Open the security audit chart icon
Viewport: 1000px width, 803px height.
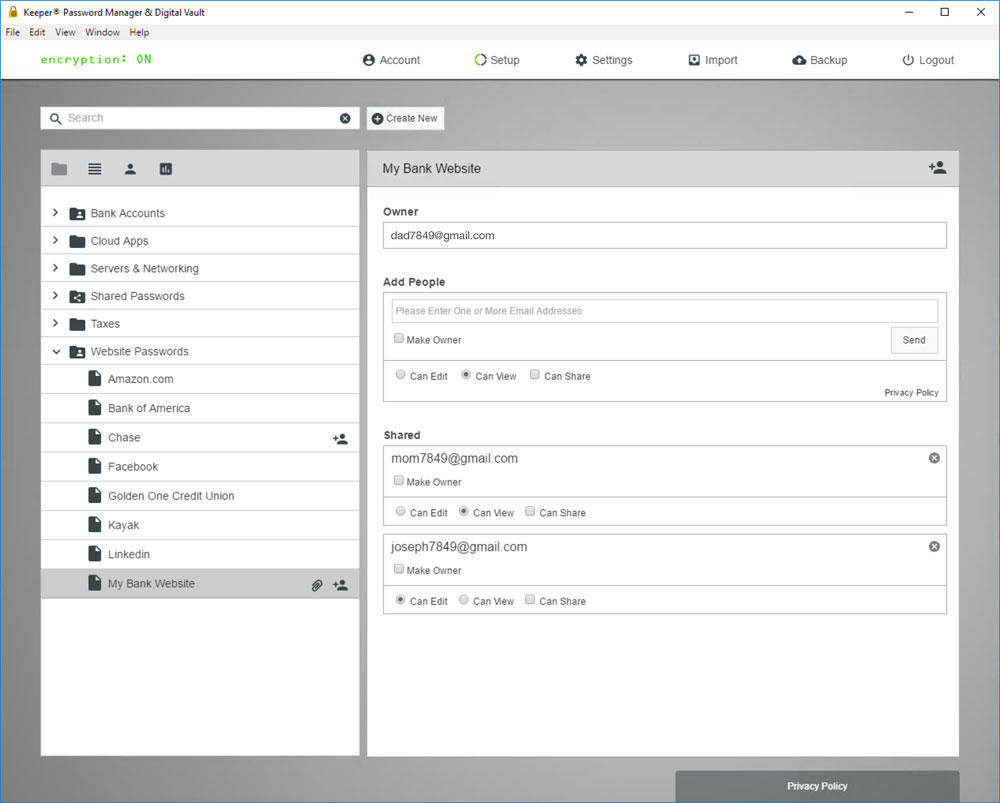[x=166, y=169]
